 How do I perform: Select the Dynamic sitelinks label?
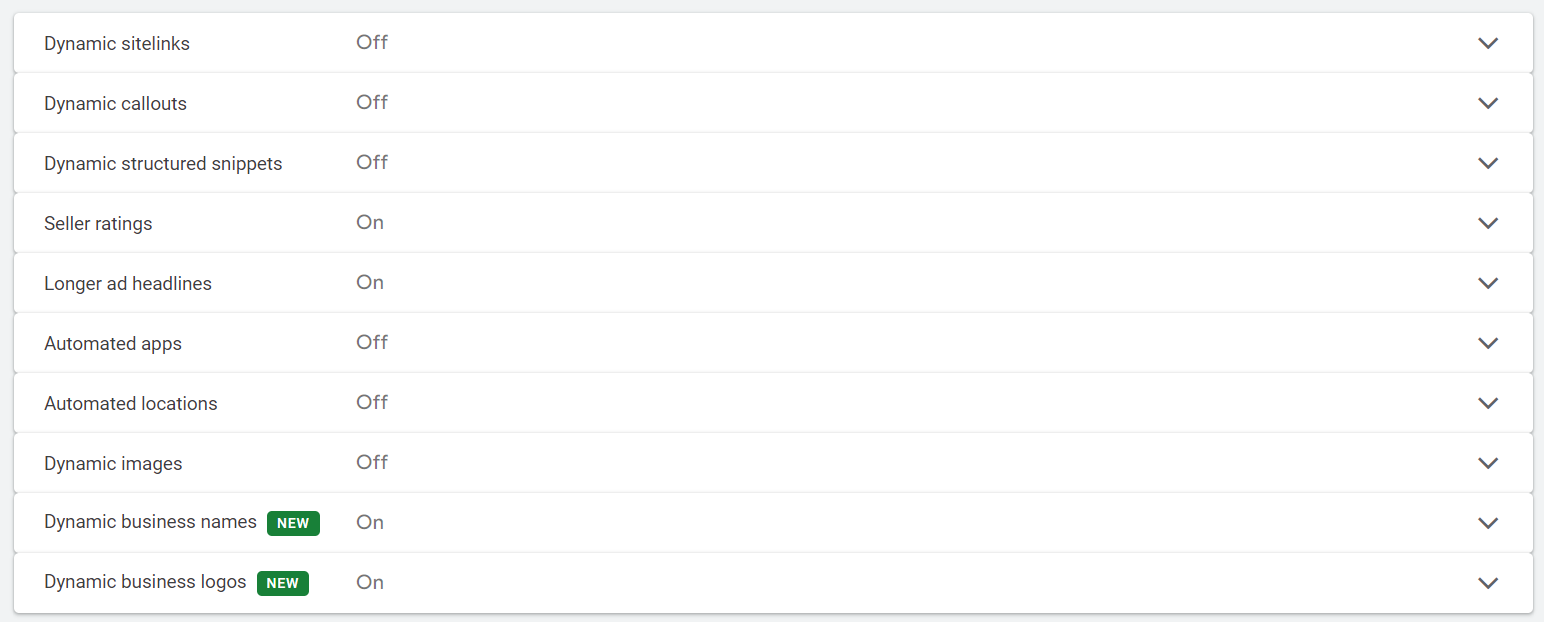coord(117,43)
